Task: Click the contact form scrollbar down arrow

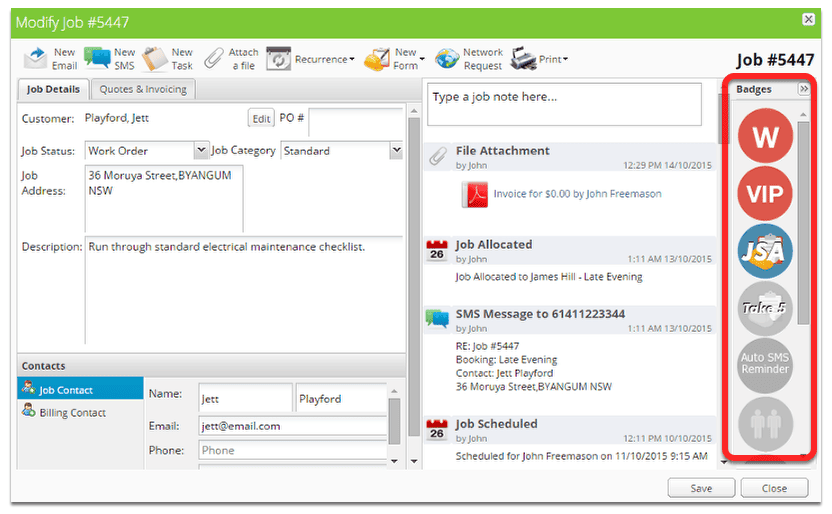Action: click(x=394, y=461)
